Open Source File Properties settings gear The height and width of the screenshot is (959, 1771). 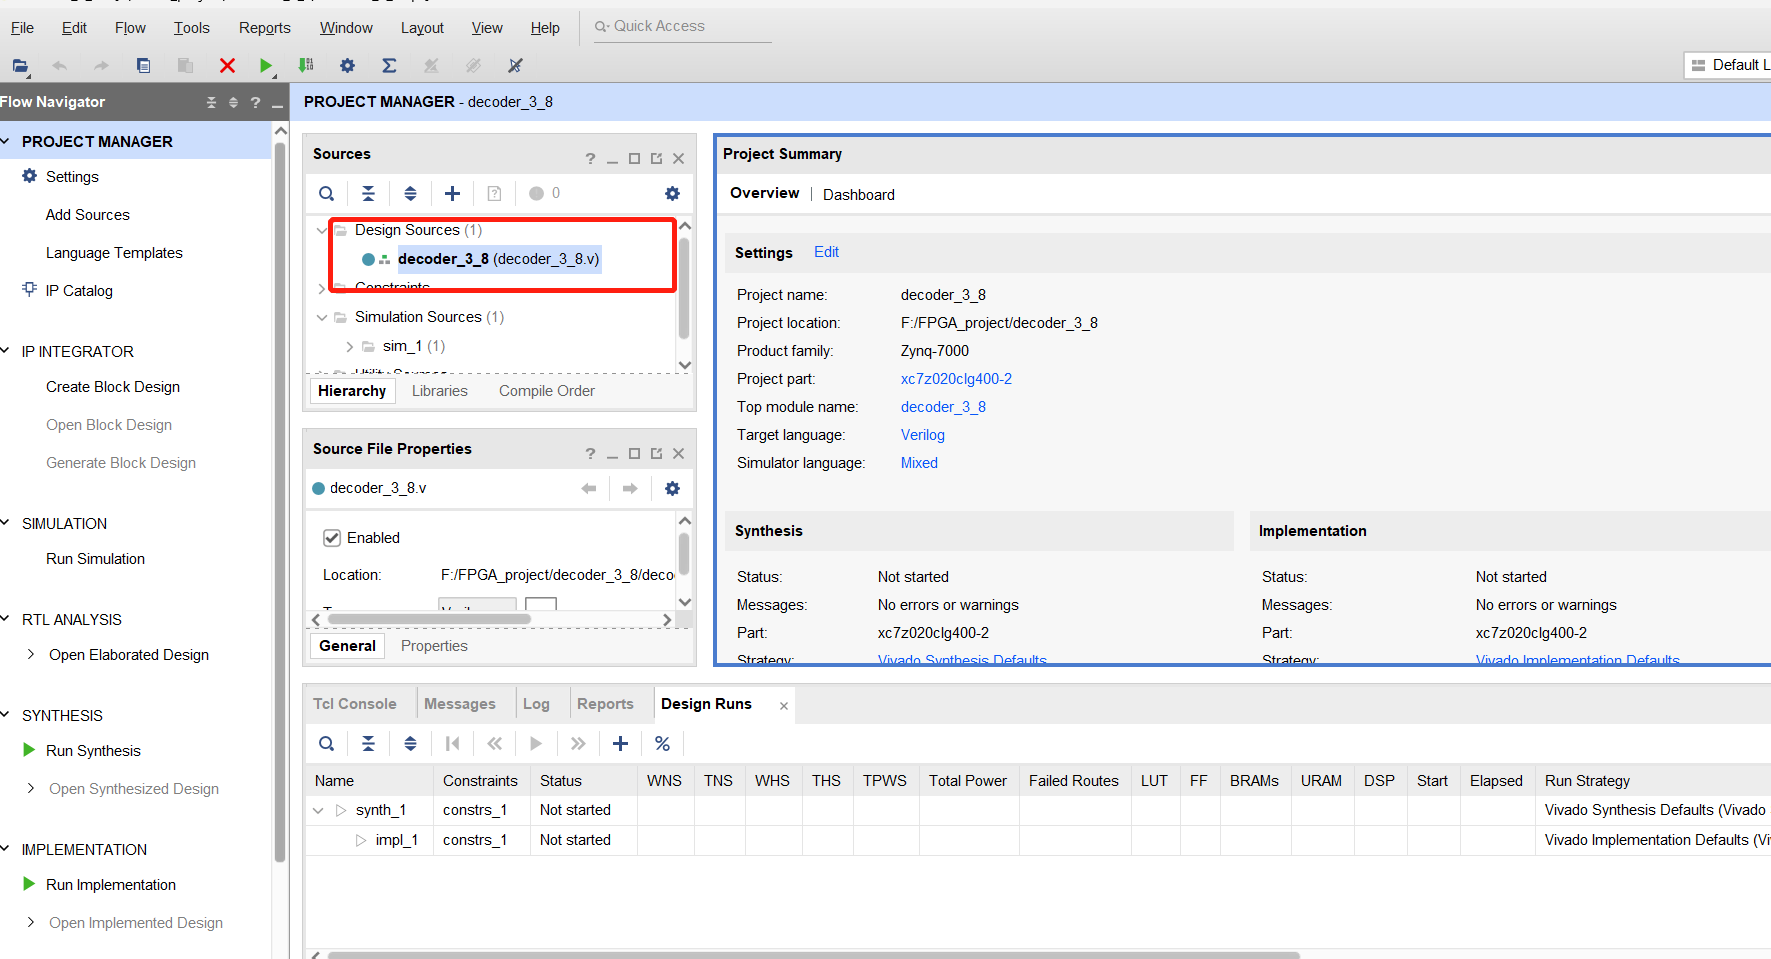(x=672, y=489)
